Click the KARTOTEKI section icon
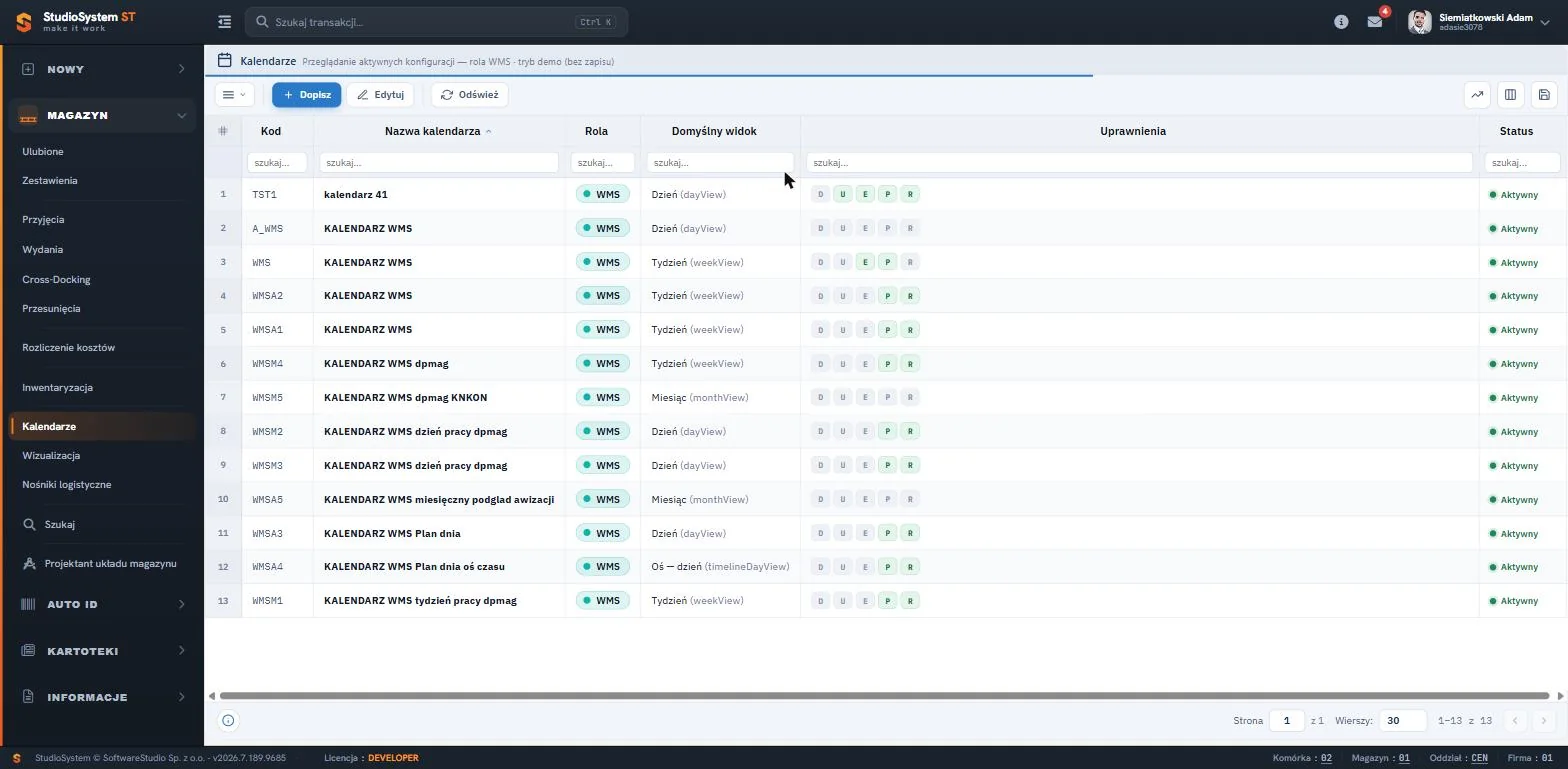This screenshot has height=769, width=1568. click(28, 651)
